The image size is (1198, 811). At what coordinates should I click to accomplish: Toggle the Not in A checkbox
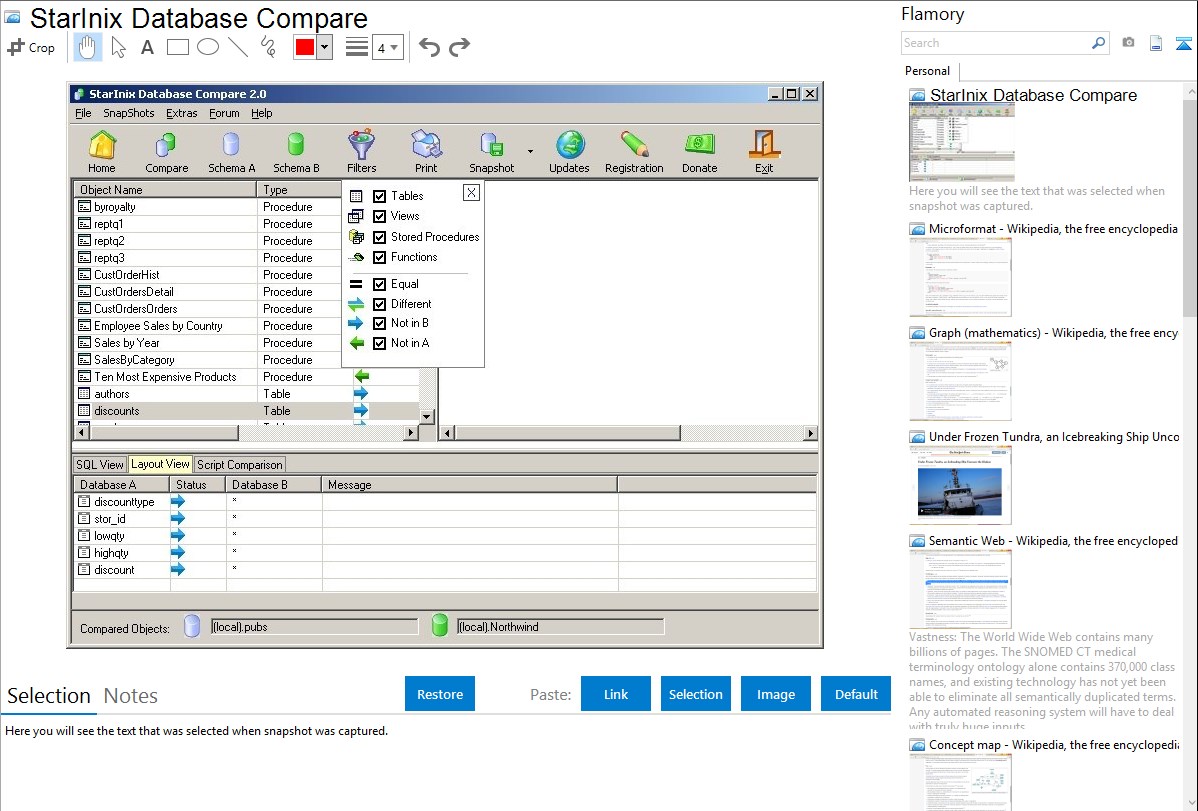click(380, 344)
